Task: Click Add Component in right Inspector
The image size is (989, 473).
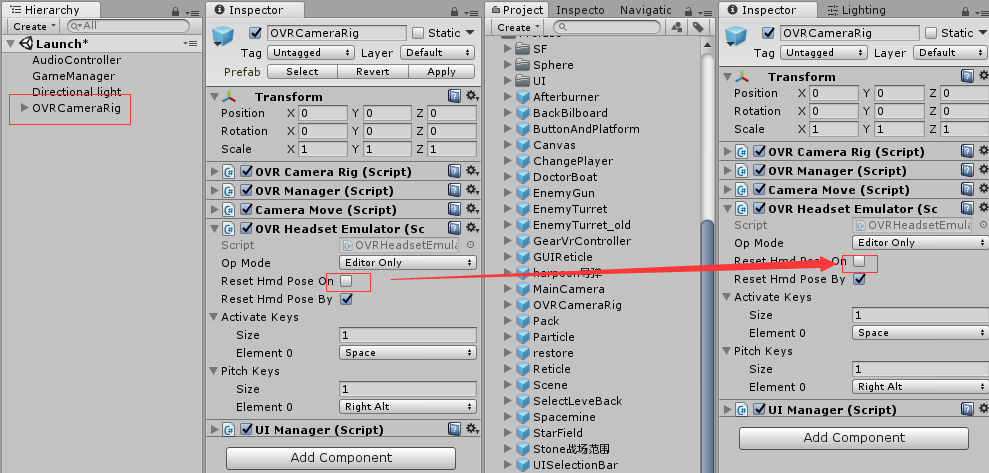Action: [x=854, y=438]
